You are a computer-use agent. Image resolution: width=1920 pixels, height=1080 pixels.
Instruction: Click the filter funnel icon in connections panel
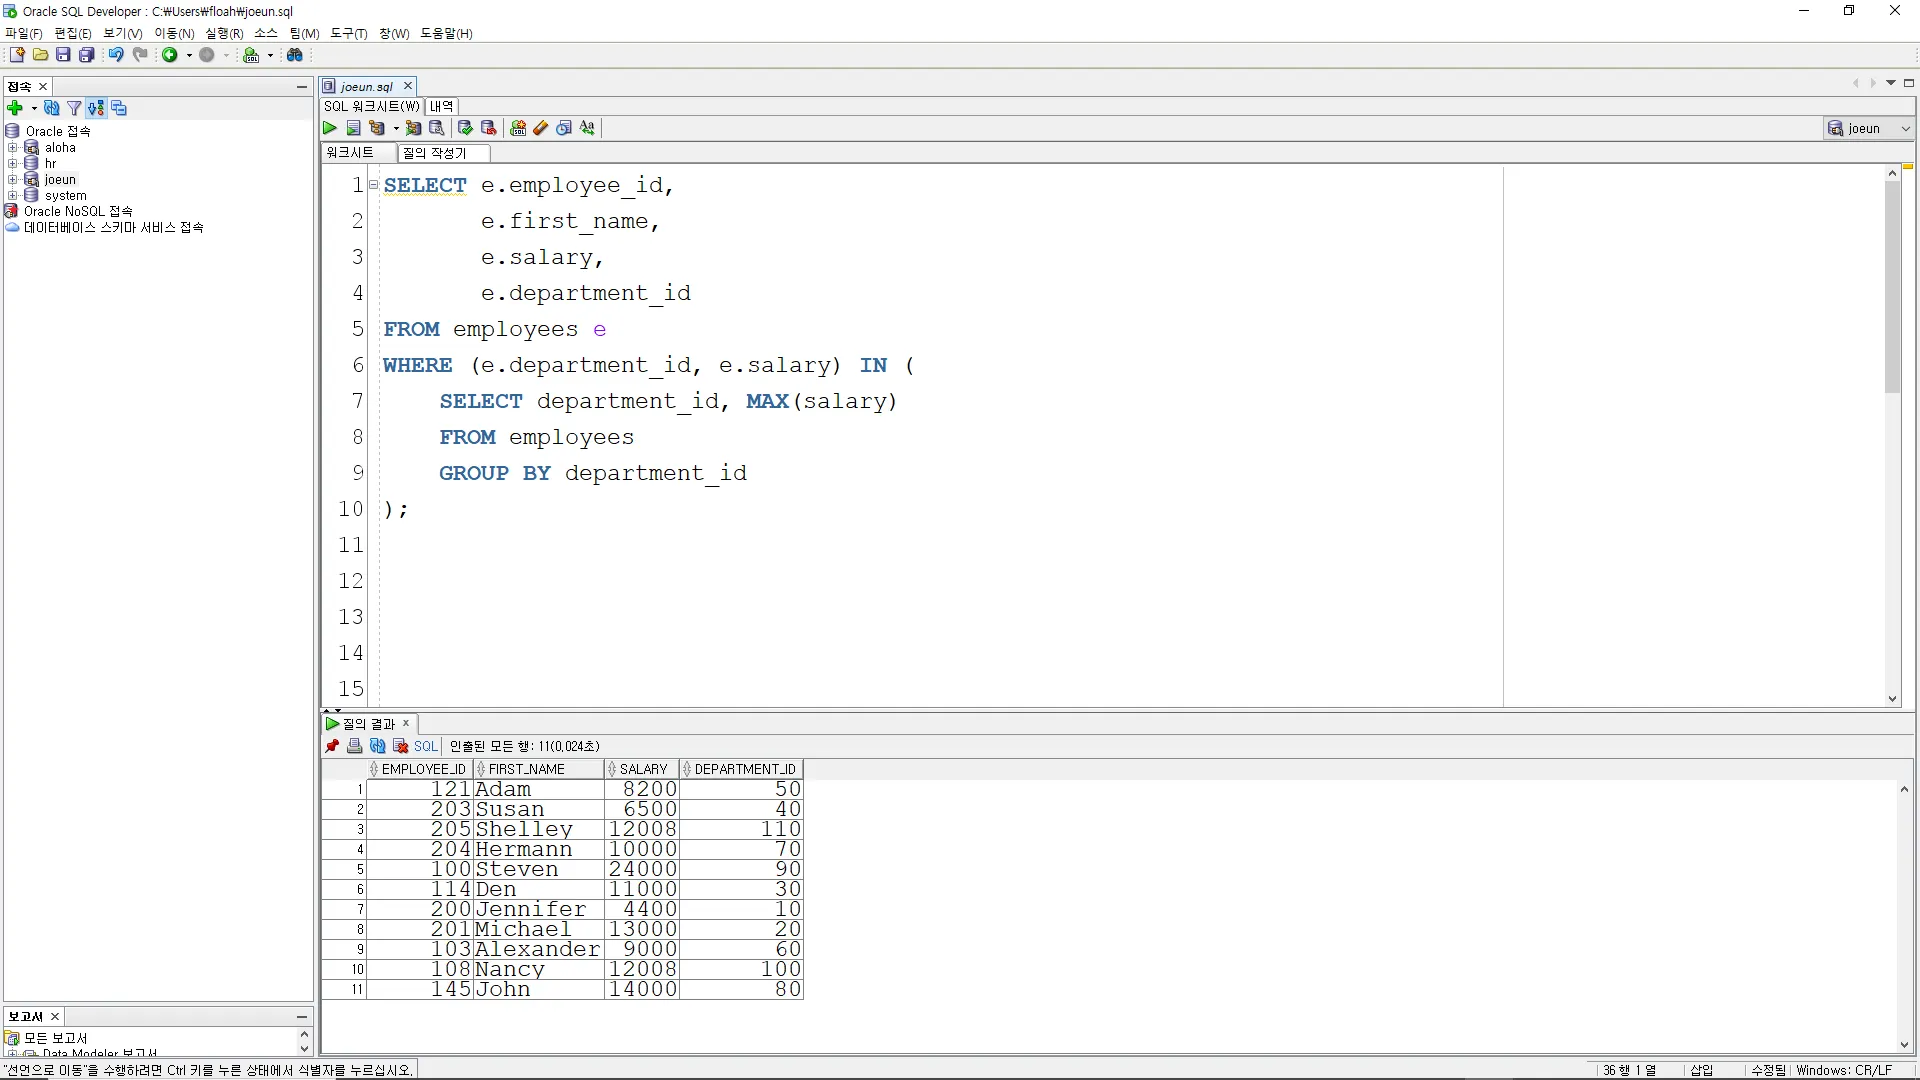point(74,108)
